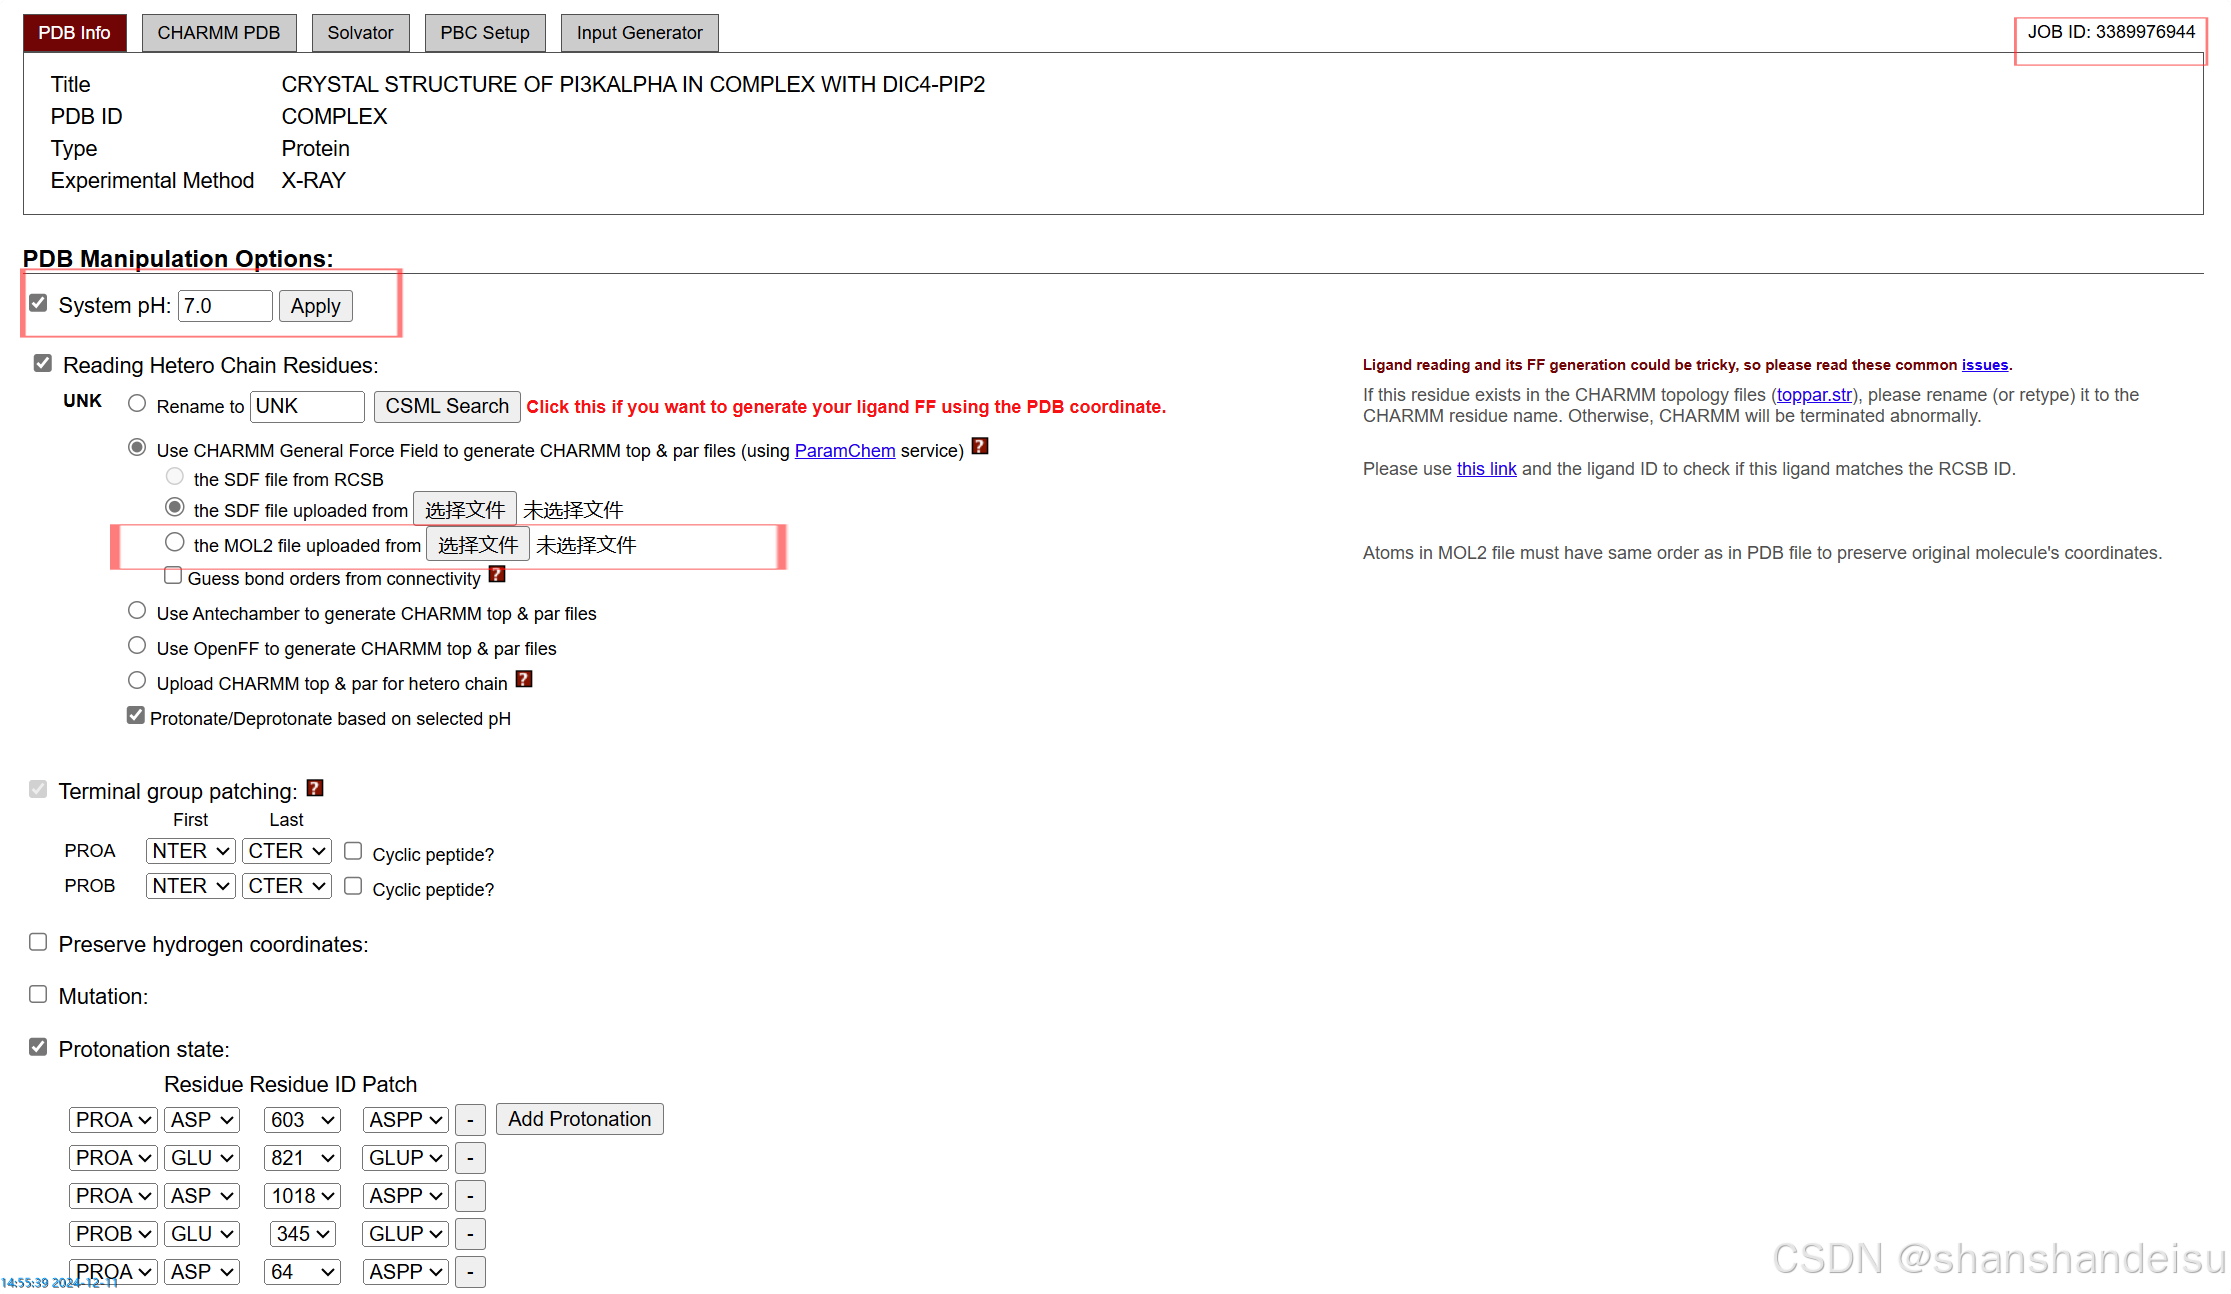
Task: Open the ParamChem link
Action: click(844, 451)
